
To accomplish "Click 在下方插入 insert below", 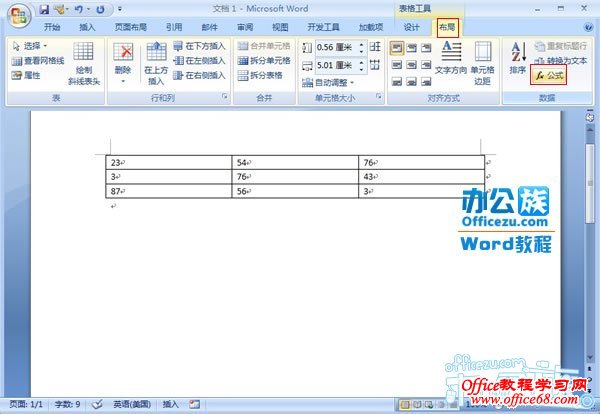I will (199, 46).
